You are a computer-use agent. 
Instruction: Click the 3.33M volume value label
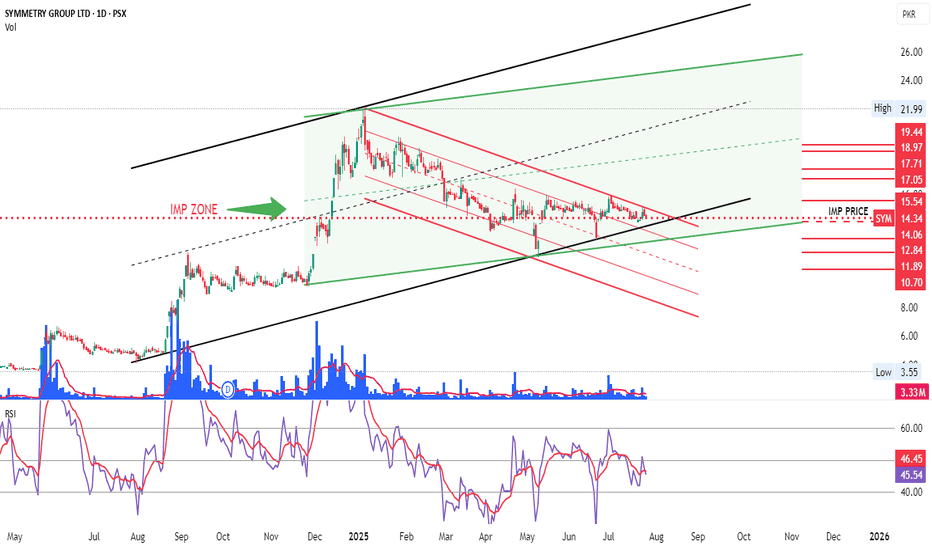coord(912,392)
